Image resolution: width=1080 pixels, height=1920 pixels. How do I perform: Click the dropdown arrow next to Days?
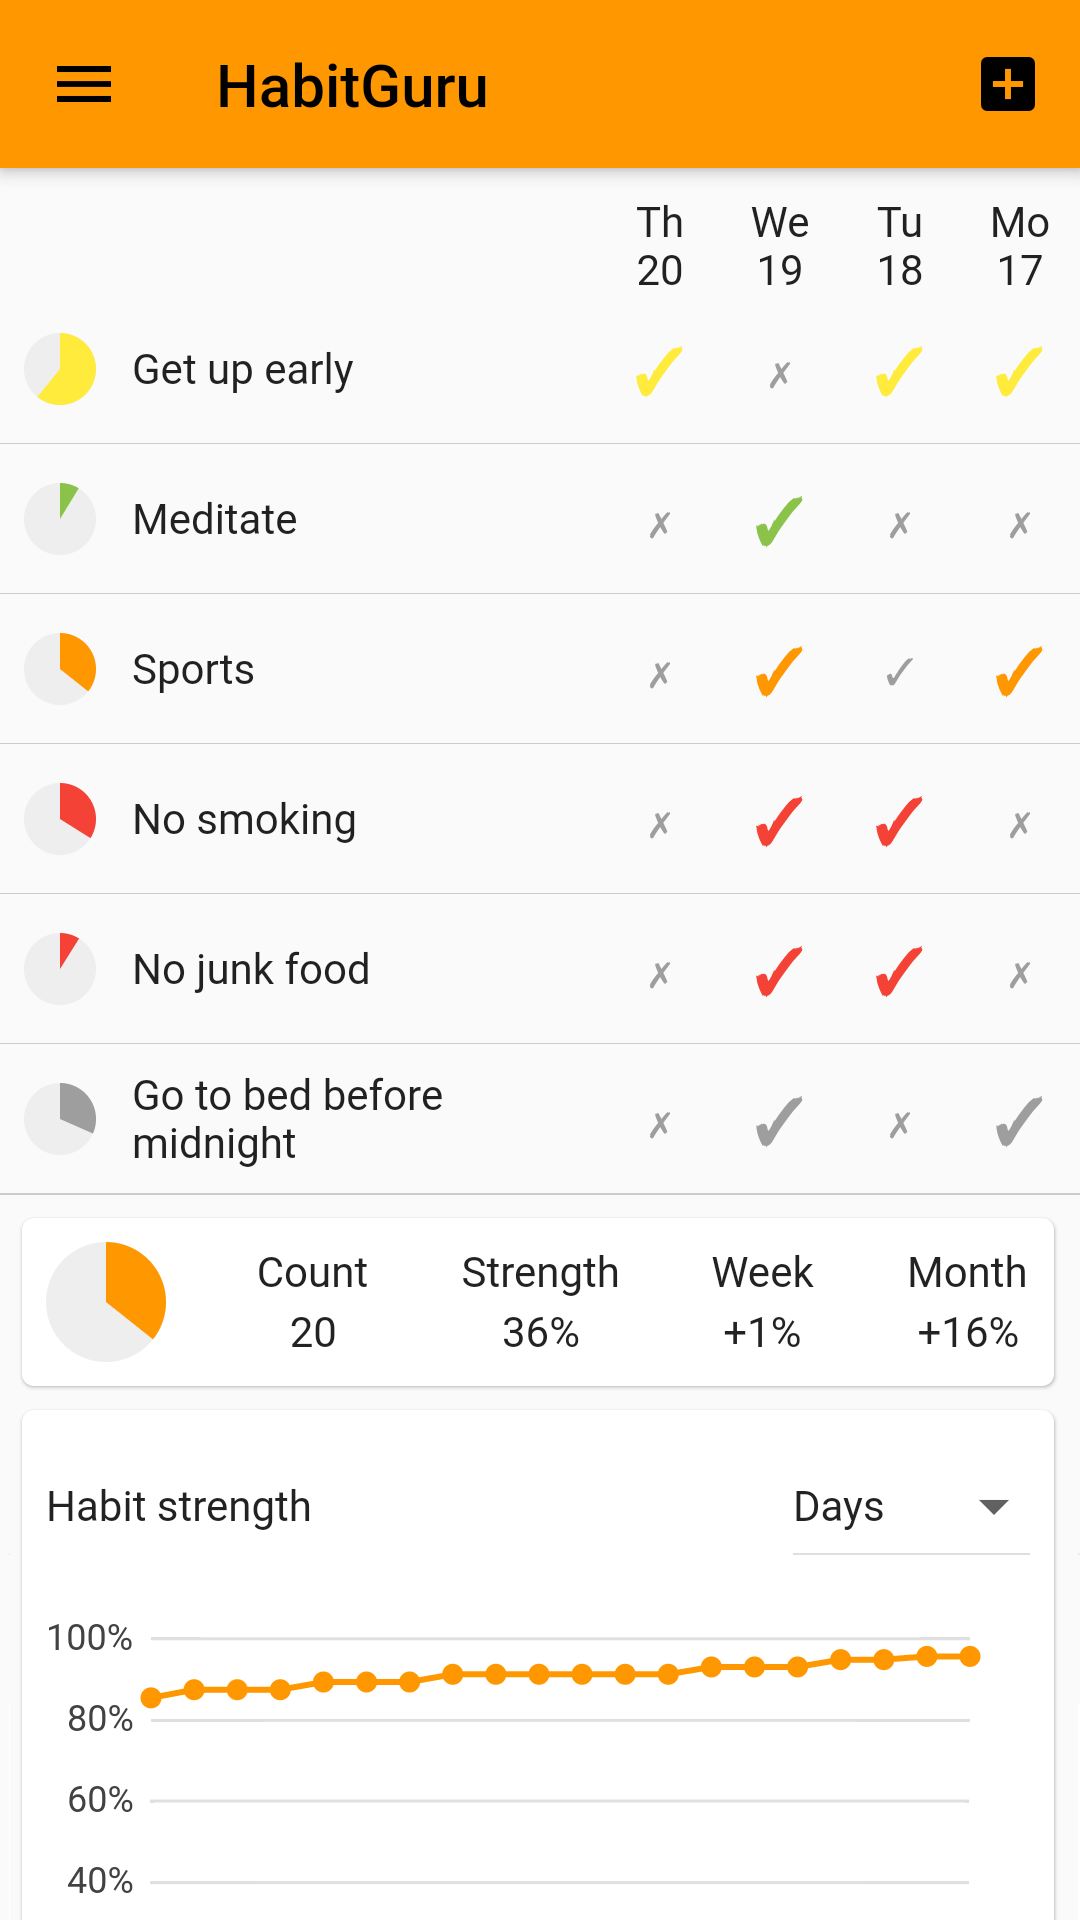[993, 1507]
